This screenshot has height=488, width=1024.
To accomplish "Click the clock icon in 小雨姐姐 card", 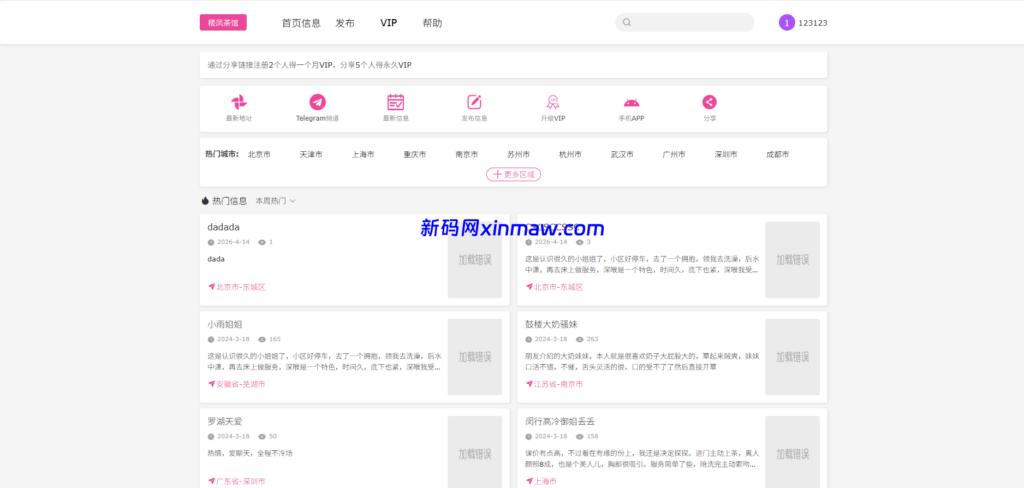I will [211, 339].
